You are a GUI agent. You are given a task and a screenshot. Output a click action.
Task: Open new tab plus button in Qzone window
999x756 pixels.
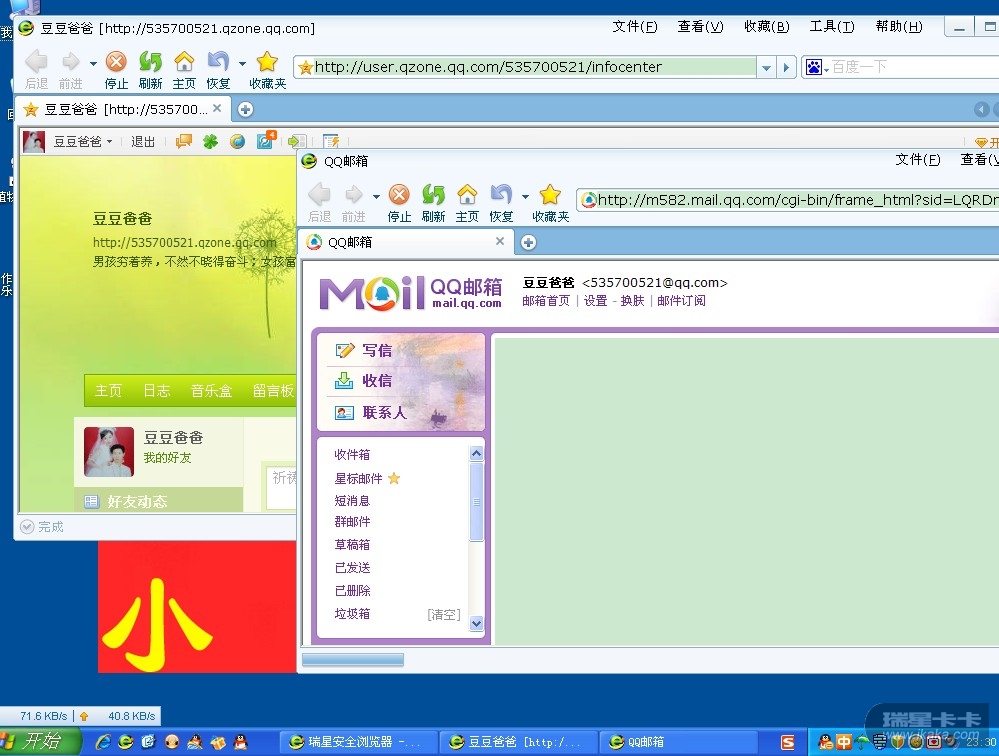(x=245, y=110)
